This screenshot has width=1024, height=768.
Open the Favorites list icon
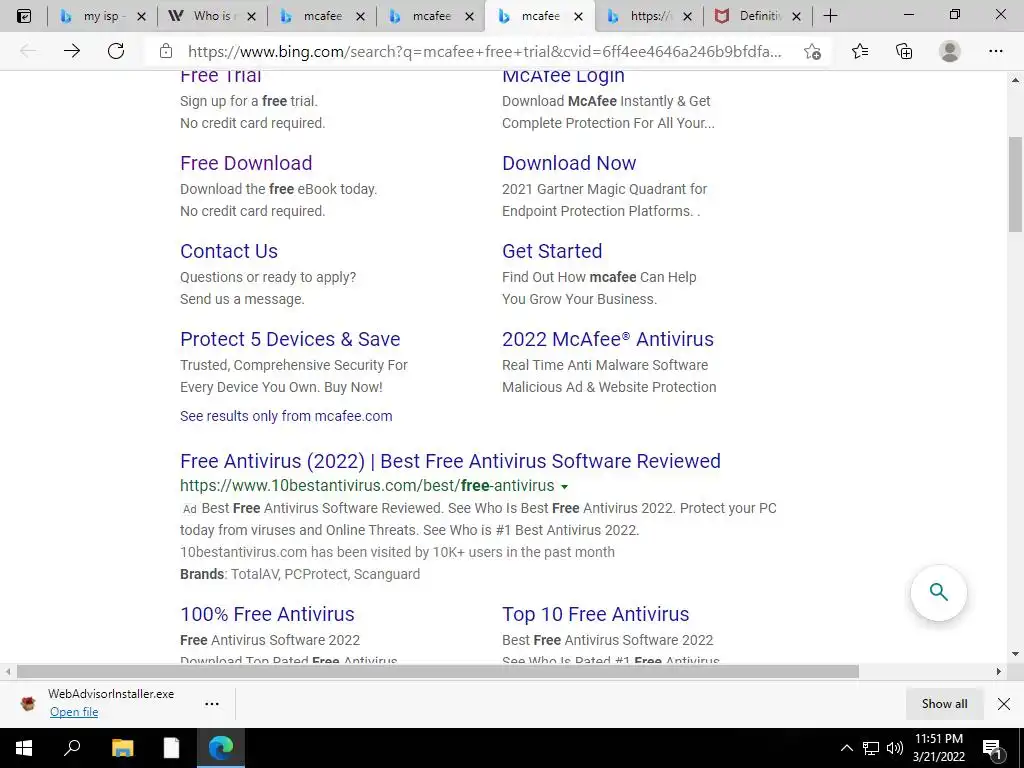click(x=860, y=51)
